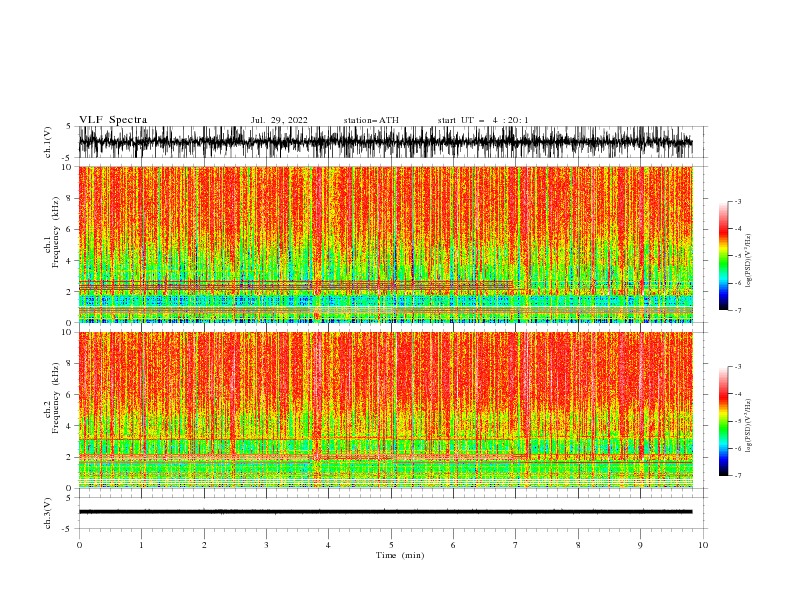The image size is (792, 612).
Task: Click the time axis tick label "9"
Action: click(x=640, y=545)
